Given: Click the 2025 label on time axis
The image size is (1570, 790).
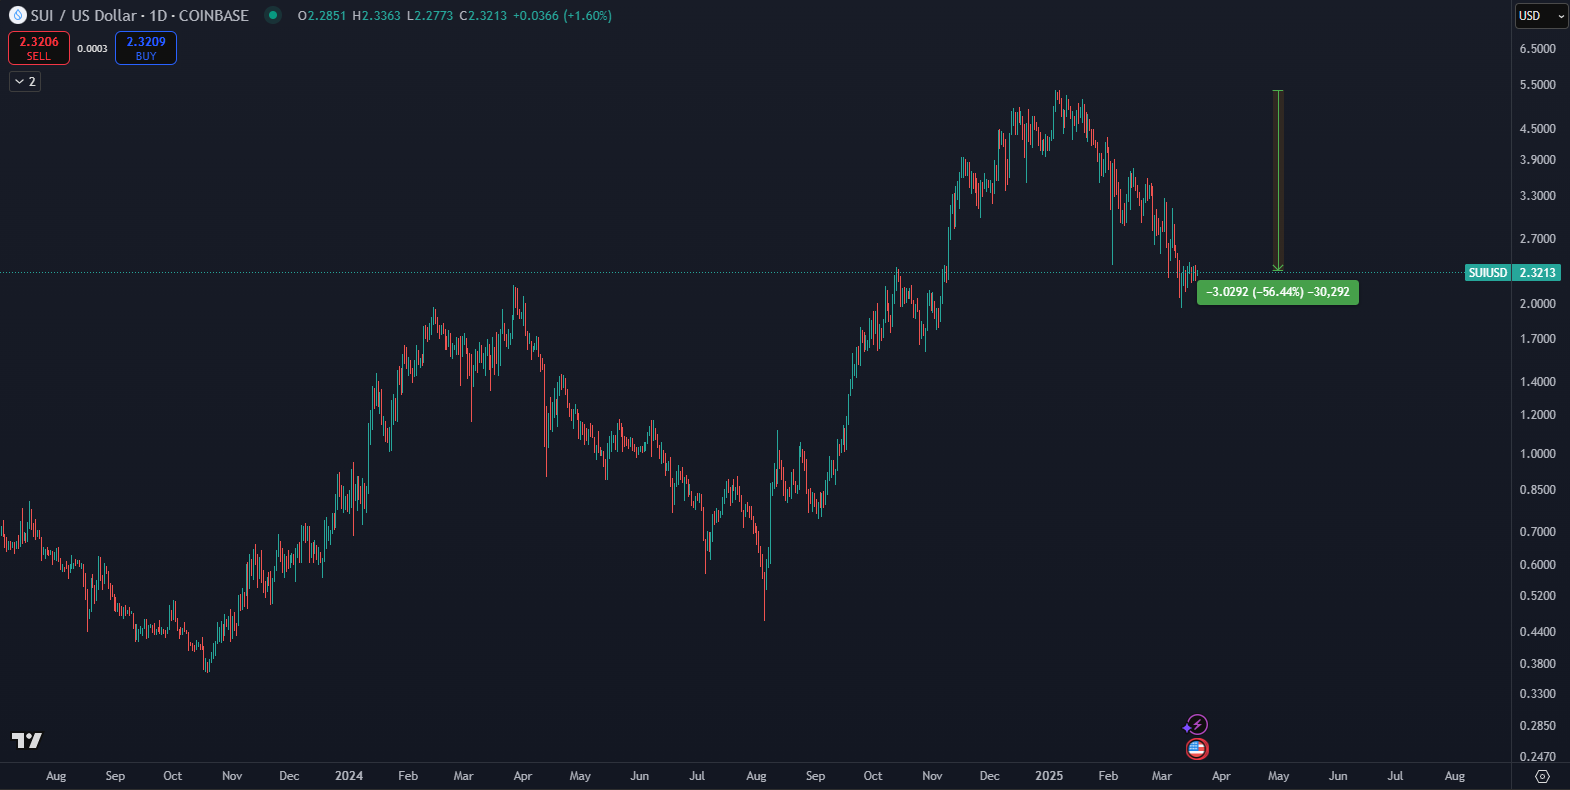Looking at the screenshot, I should [1049, 776].
